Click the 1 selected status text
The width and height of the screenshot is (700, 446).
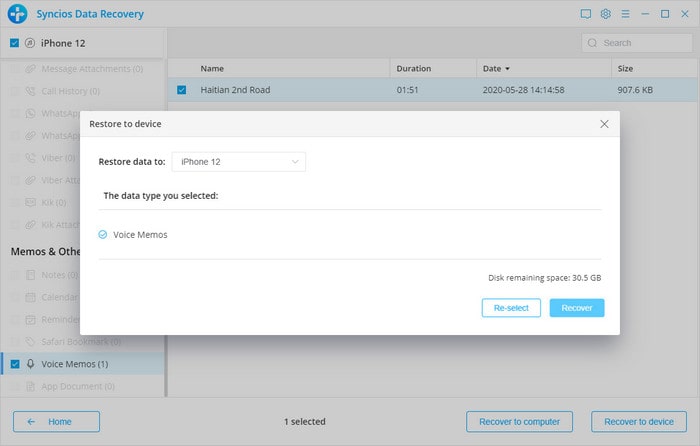tap(305, 421)
